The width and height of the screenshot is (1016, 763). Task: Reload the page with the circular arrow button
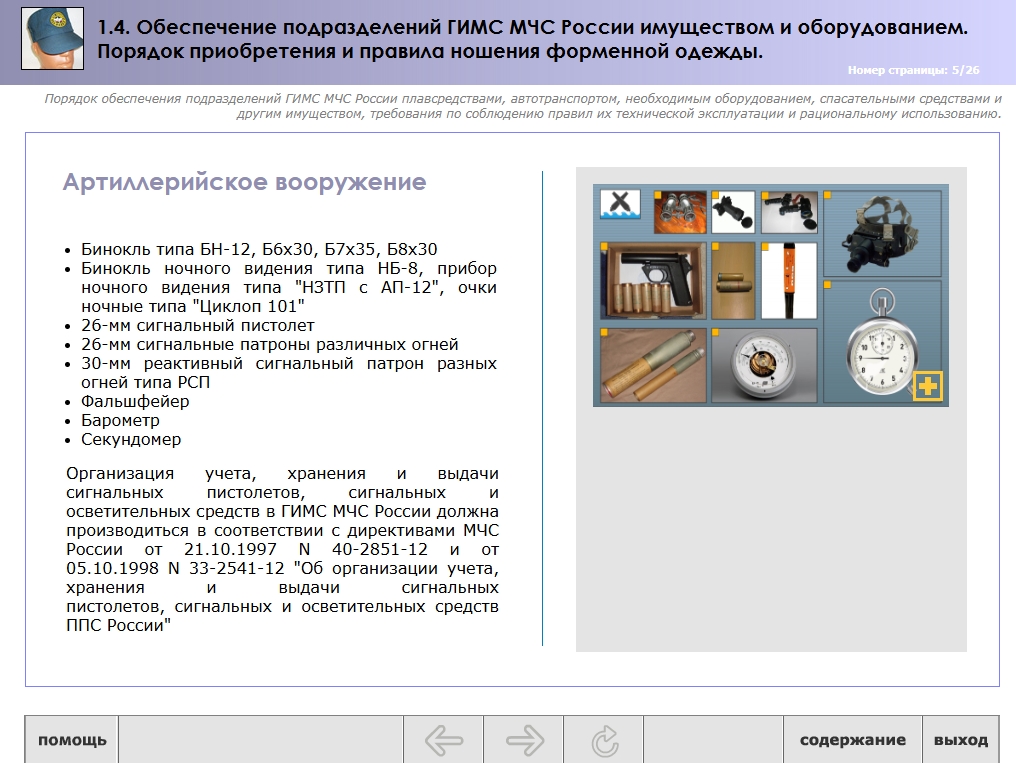pos(604,740)
